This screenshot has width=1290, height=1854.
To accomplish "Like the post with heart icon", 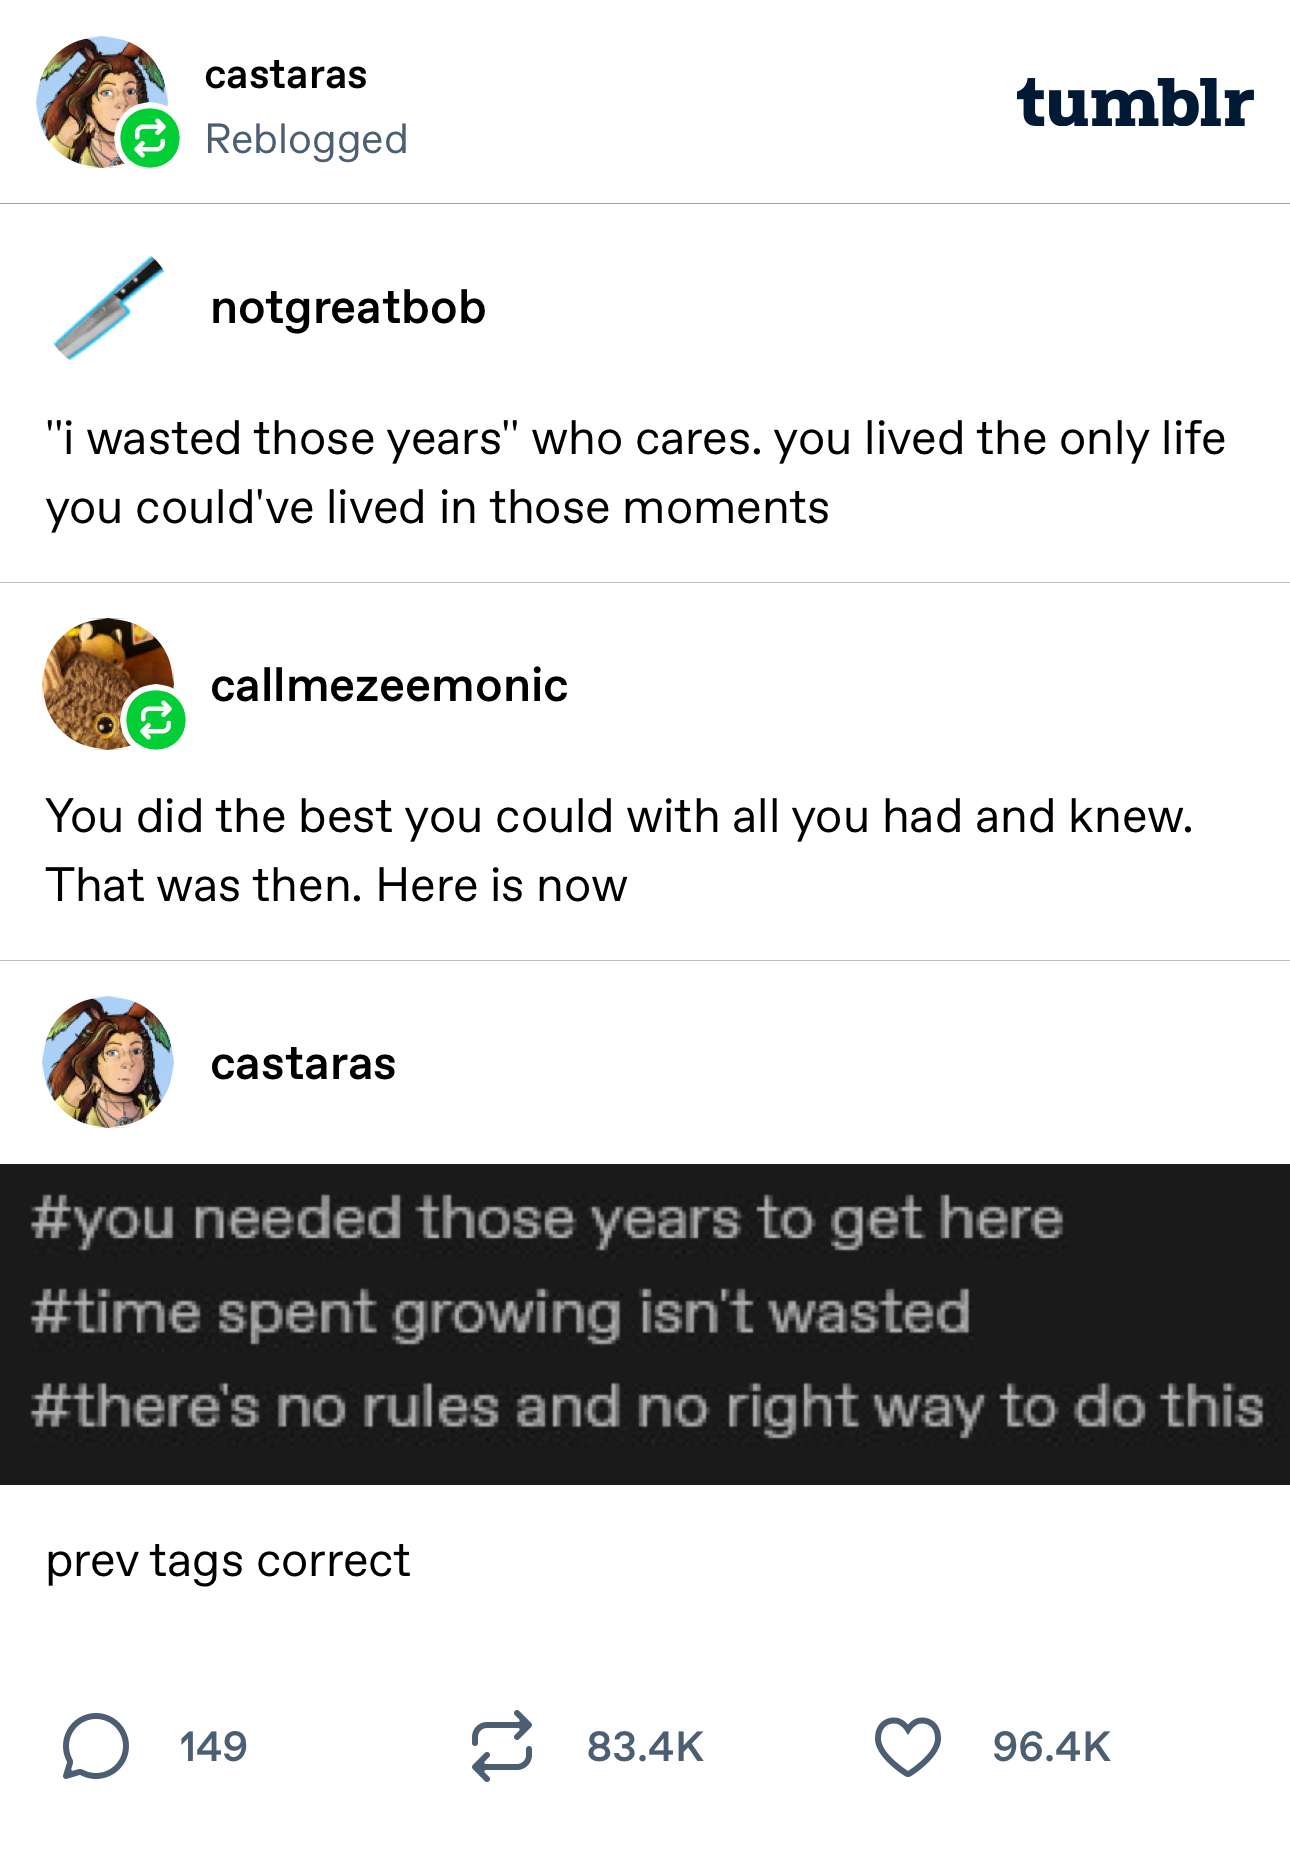I will [x=907, y=1746].
